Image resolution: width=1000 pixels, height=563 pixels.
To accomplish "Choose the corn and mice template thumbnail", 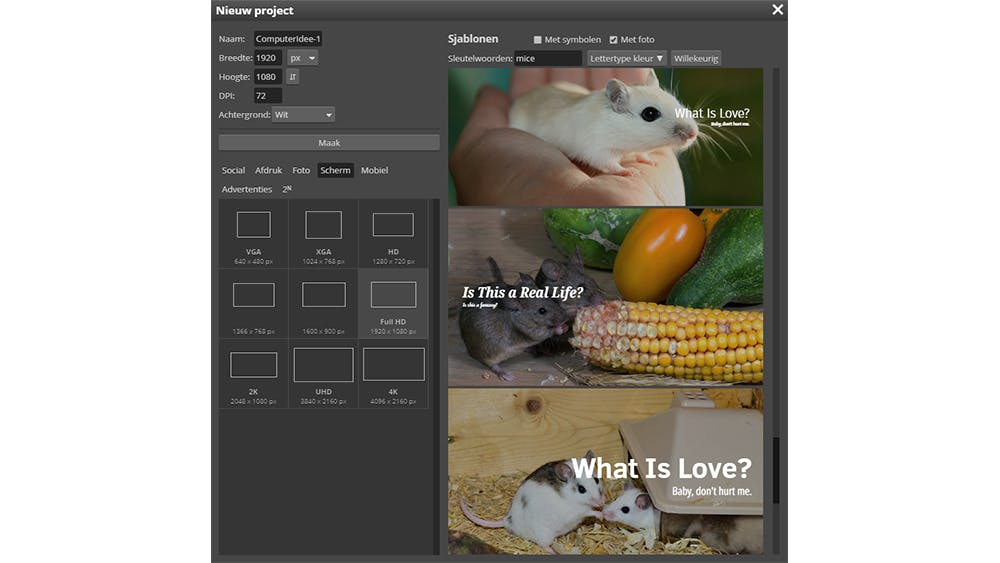I will 605,297.
